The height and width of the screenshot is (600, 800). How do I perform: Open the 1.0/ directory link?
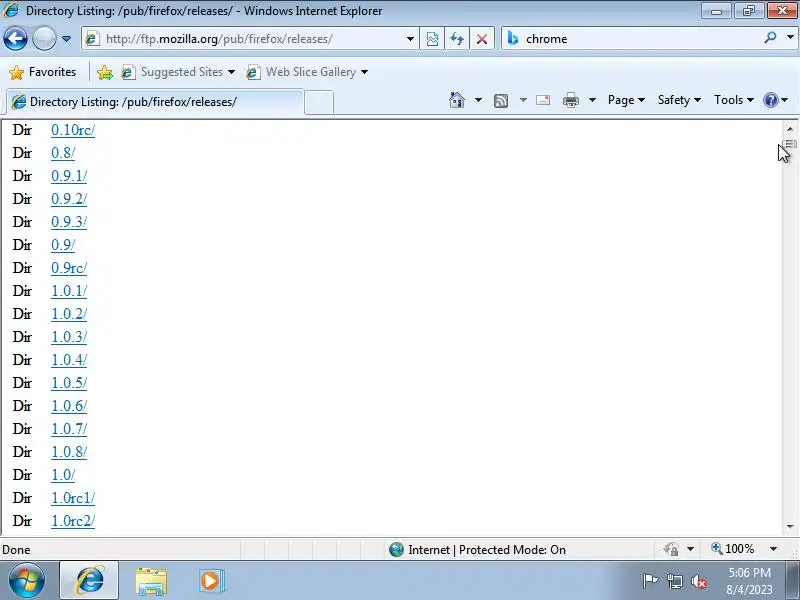click(63, 474)
